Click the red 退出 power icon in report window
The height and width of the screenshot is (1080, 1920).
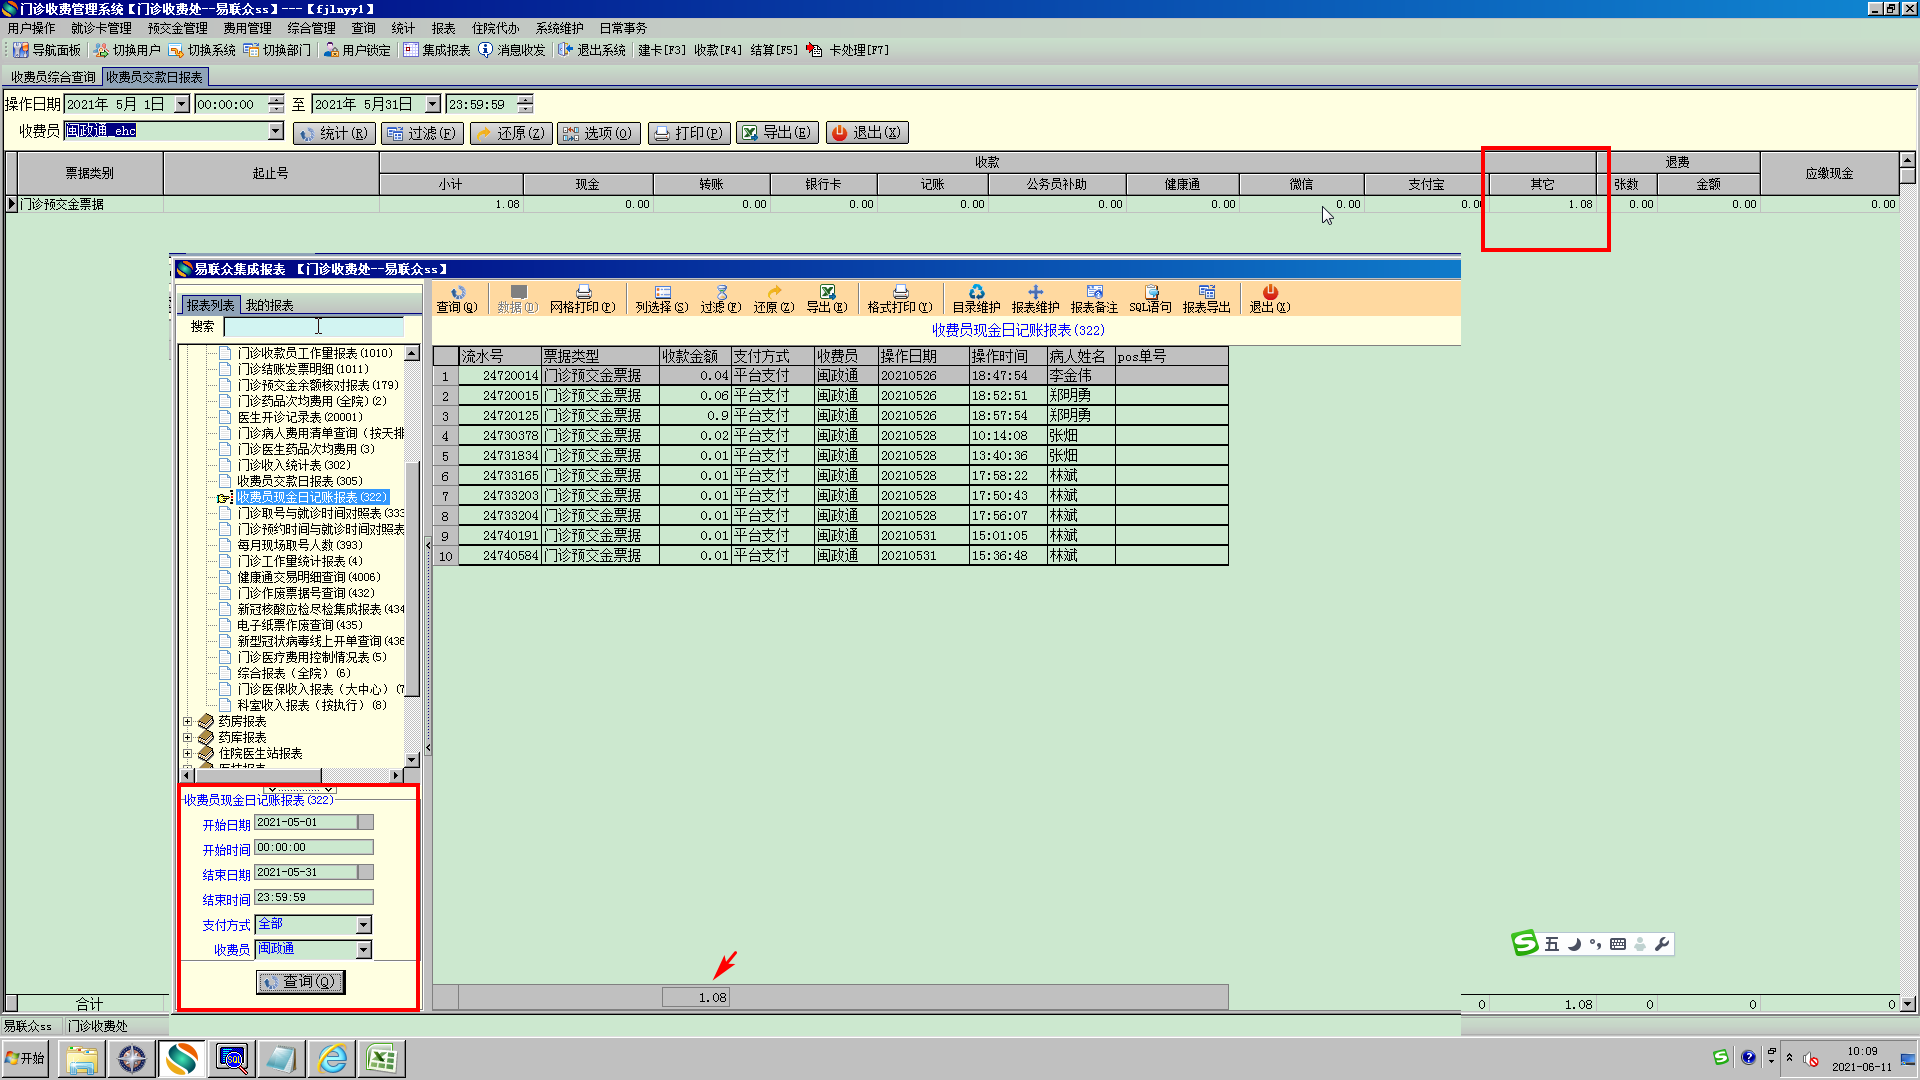pos(1269,293)
